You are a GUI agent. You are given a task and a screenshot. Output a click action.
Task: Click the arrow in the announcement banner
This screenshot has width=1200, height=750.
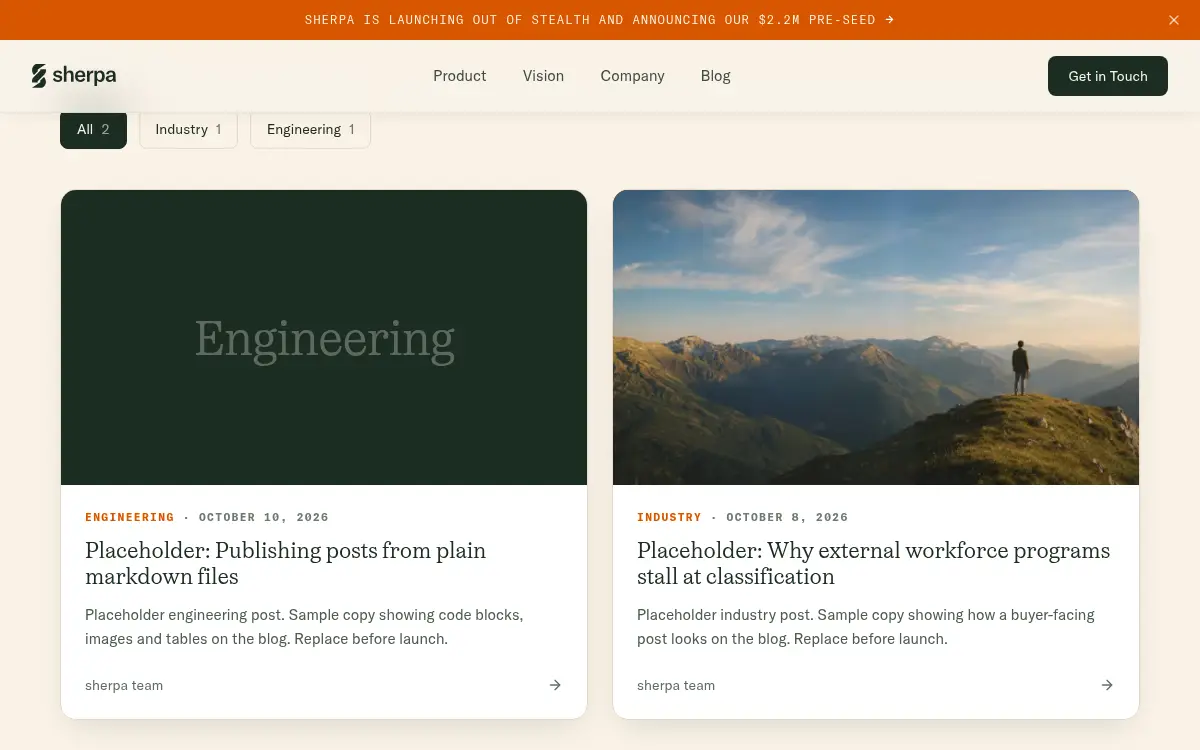[890, 20]
